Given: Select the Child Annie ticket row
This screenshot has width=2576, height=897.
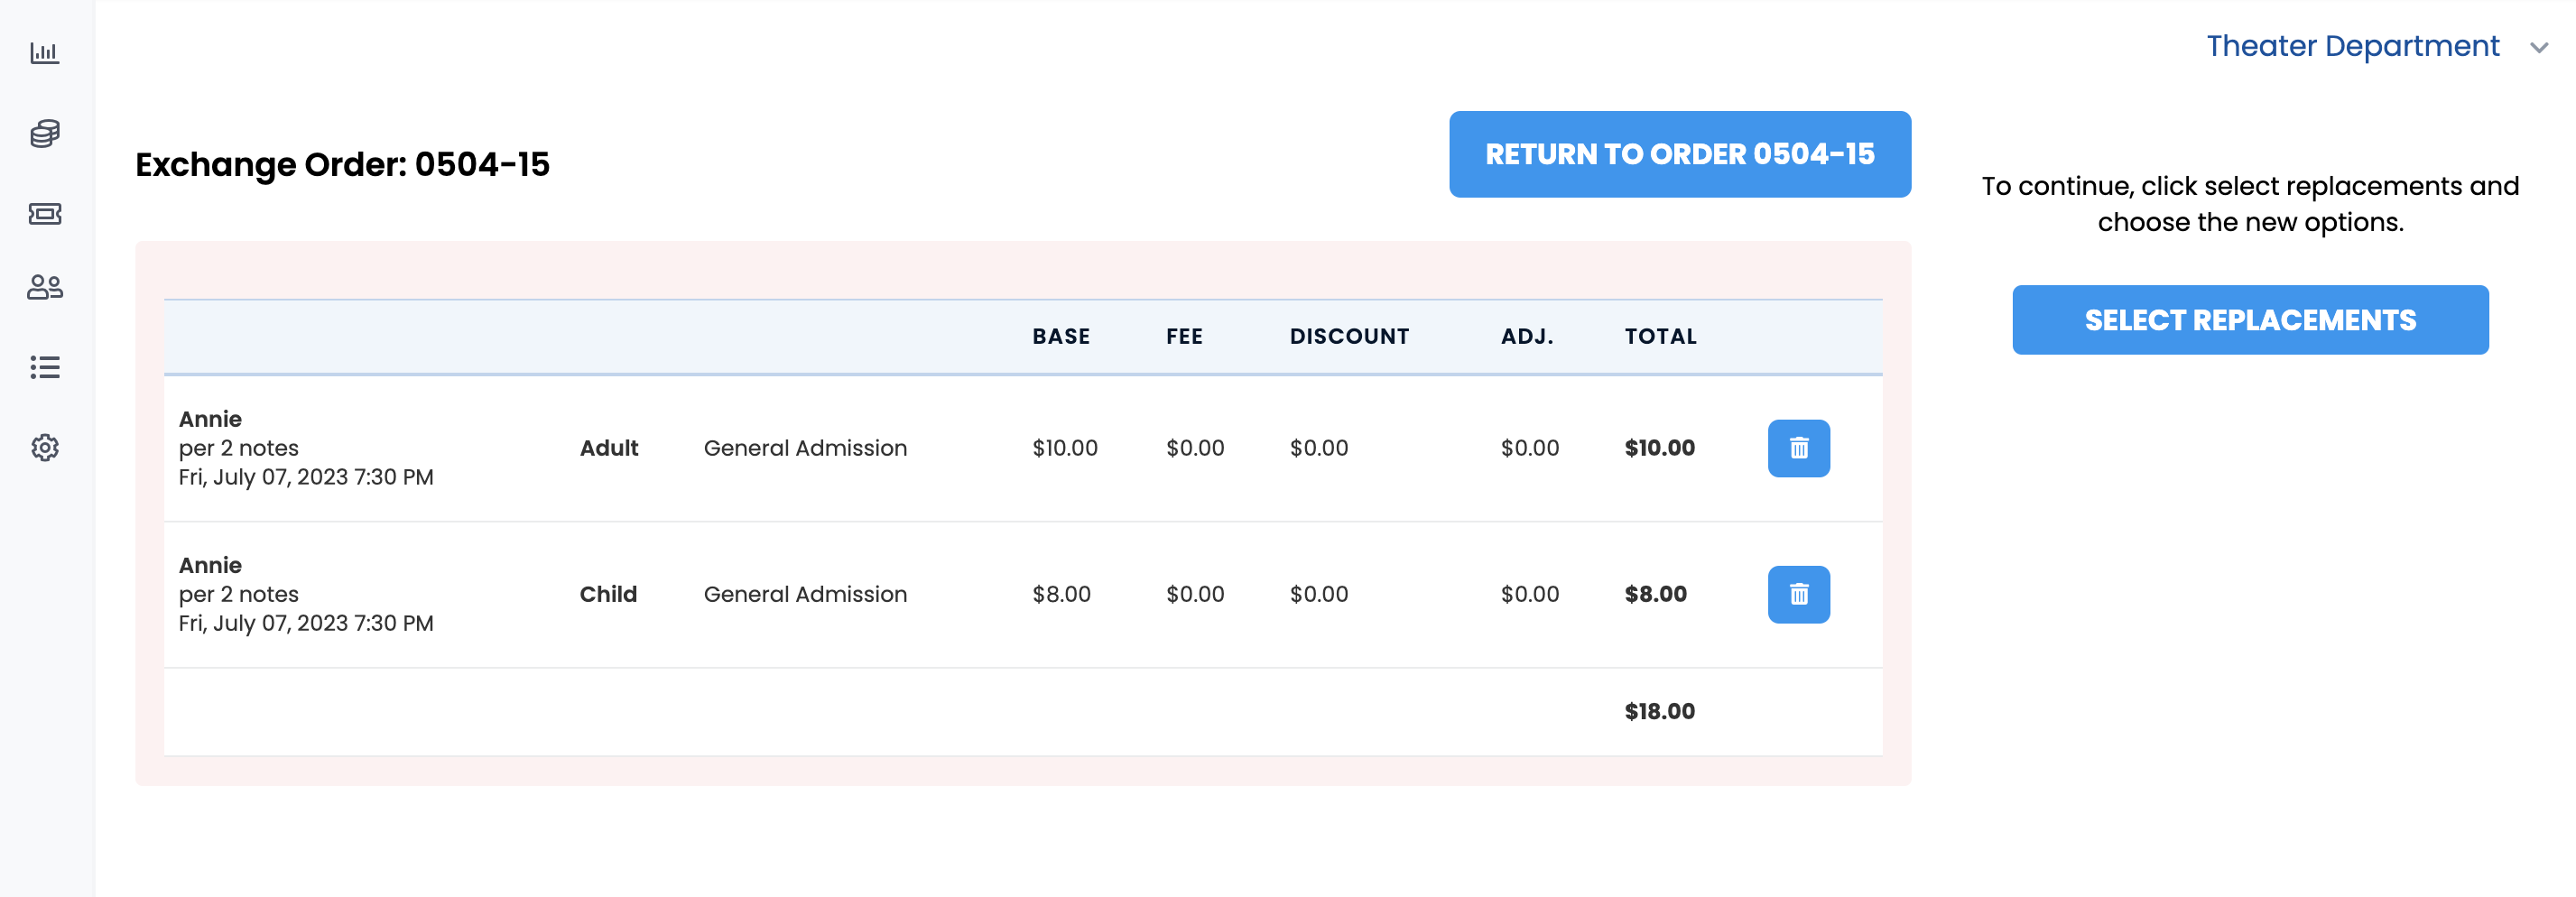Looking at the screenshot, I should point(1022,594).
